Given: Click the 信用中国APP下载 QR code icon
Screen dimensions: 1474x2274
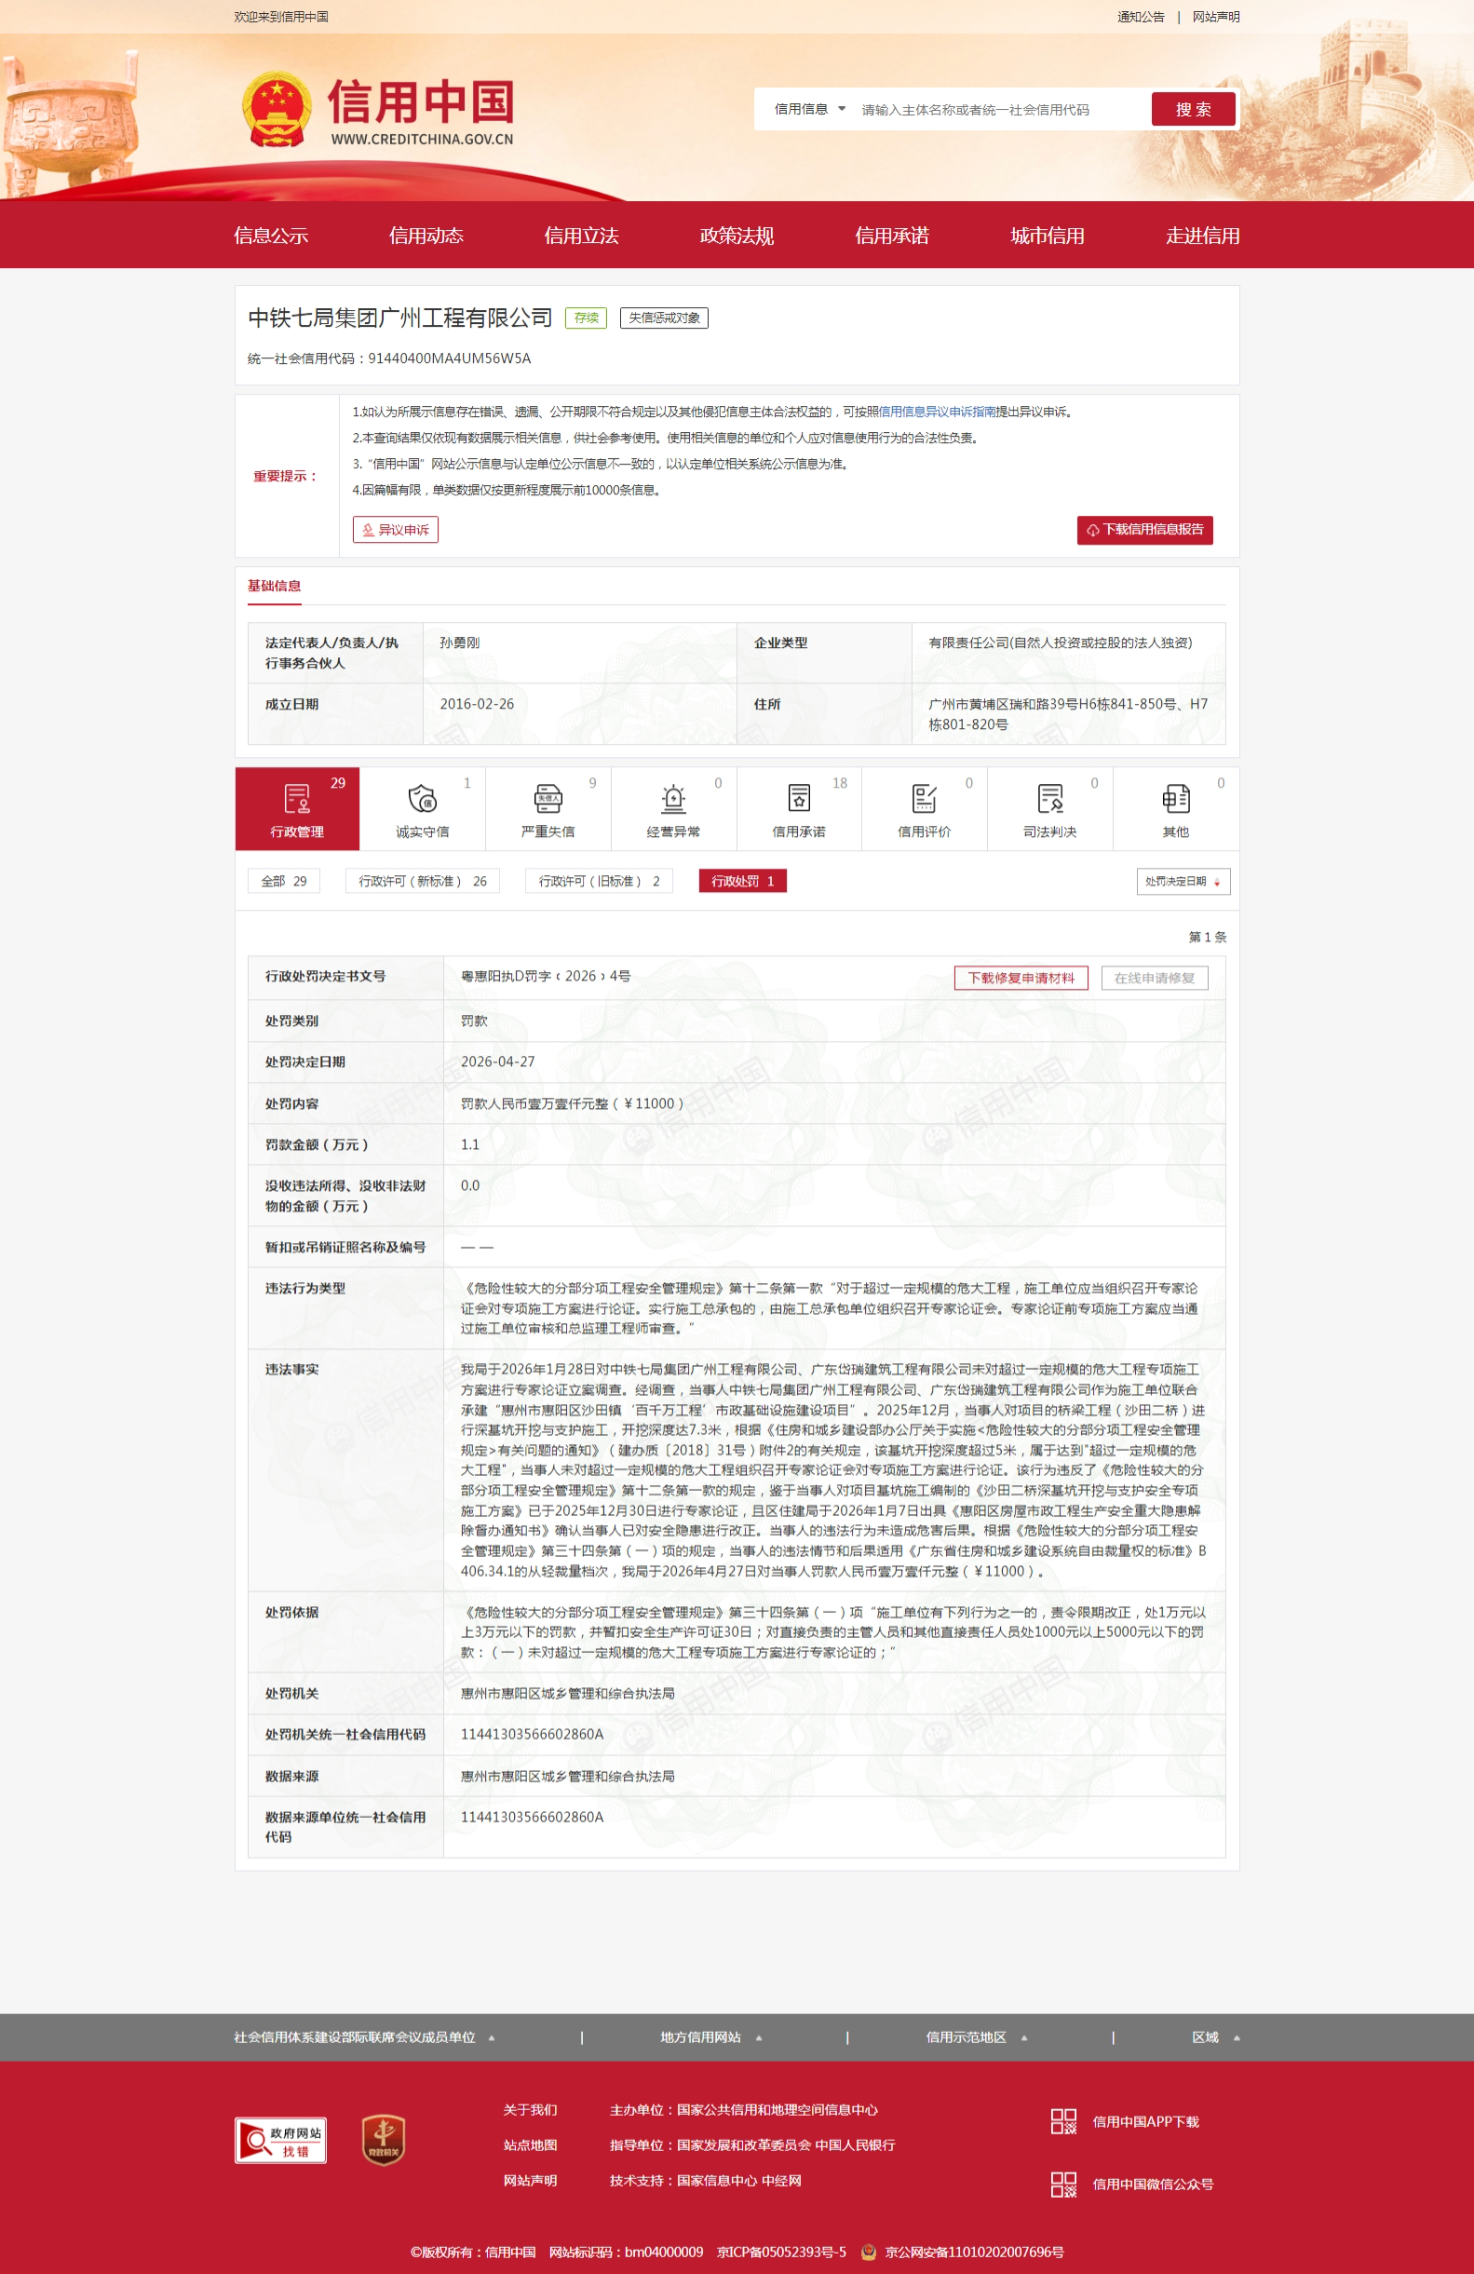Looking at the screenshot, I should coord(1063,2121).
